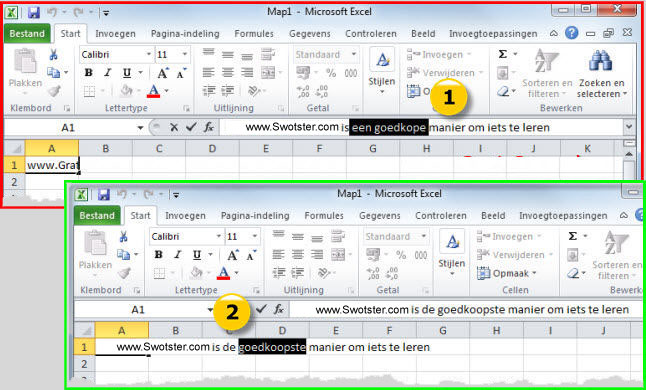This screenshot has width=646, height=390.
Task: Click the AutoSum sigma icon in the top window
Action: pos(503,54)
